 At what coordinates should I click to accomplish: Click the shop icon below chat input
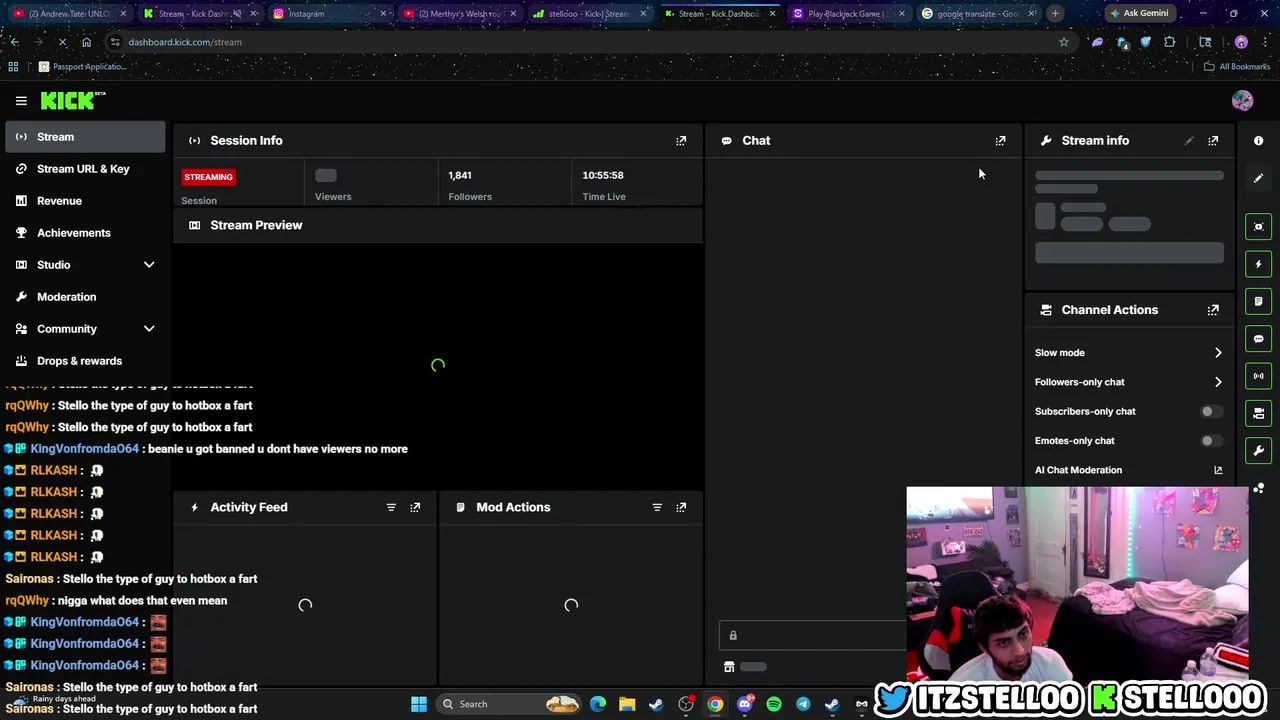729,667
